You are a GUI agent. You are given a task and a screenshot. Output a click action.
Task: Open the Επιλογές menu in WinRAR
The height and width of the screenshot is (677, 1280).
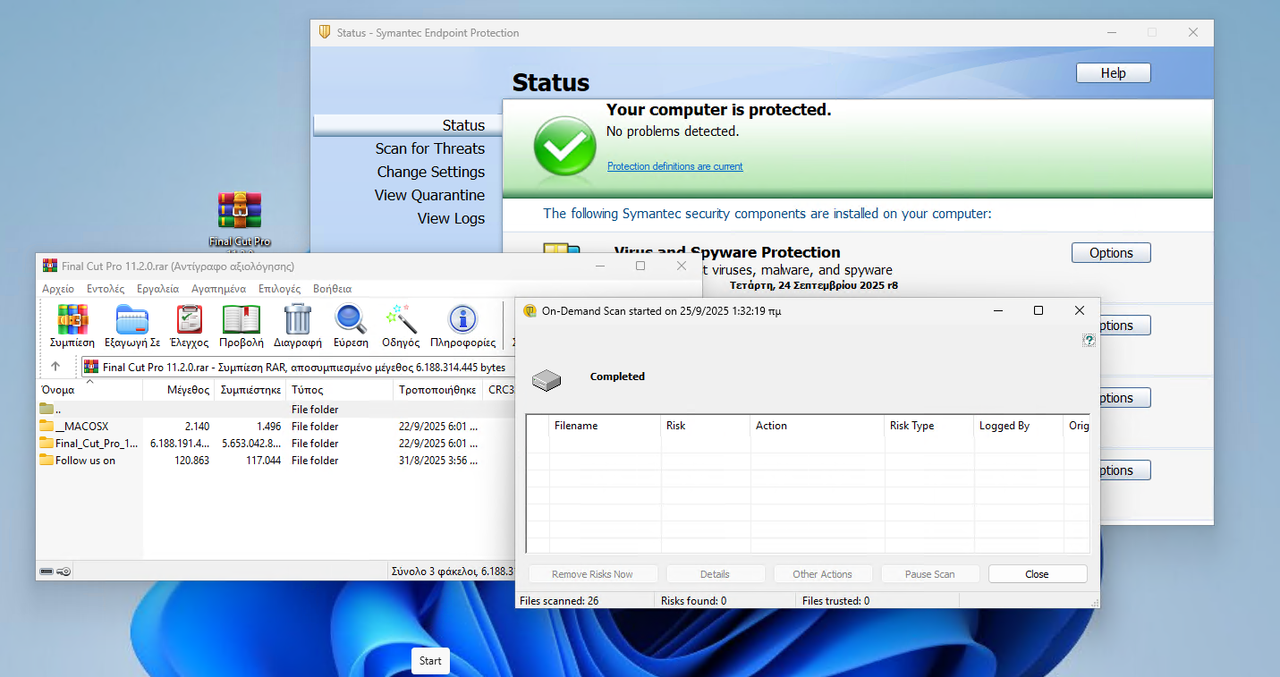(279, 288)
